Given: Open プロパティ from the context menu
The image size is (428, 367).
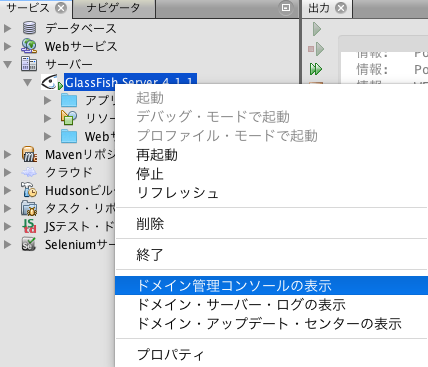Looking at the screenshot, I should pyautogui.click(x=271, y=354).
